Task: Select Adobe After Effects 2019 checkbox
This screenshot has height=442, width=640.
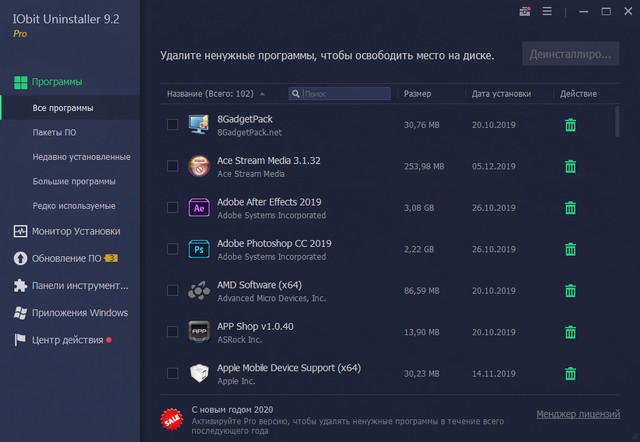Action: pyautogui.click(x=172, y=207)
